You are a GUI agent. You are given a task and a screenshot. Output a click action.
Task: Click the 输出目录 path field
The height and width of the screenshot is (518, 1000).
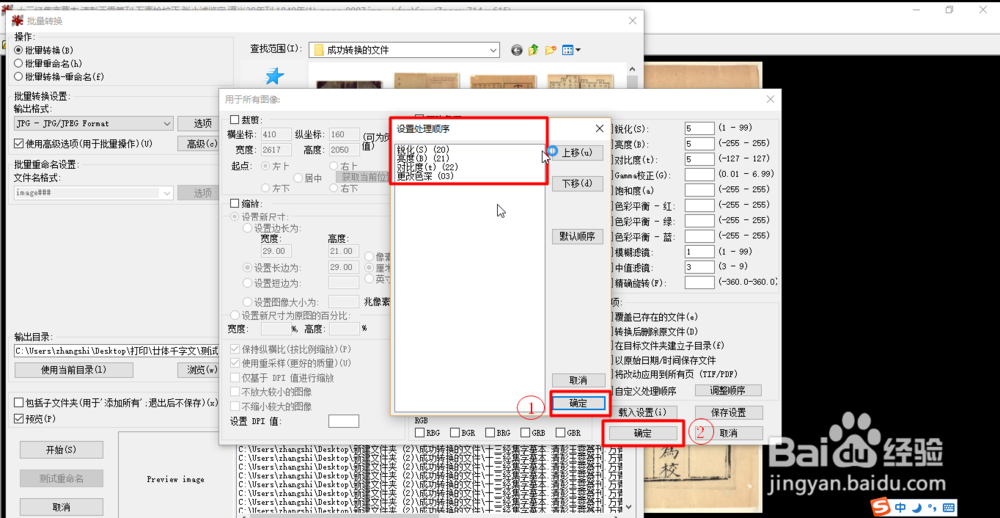(x=116, y=350)
